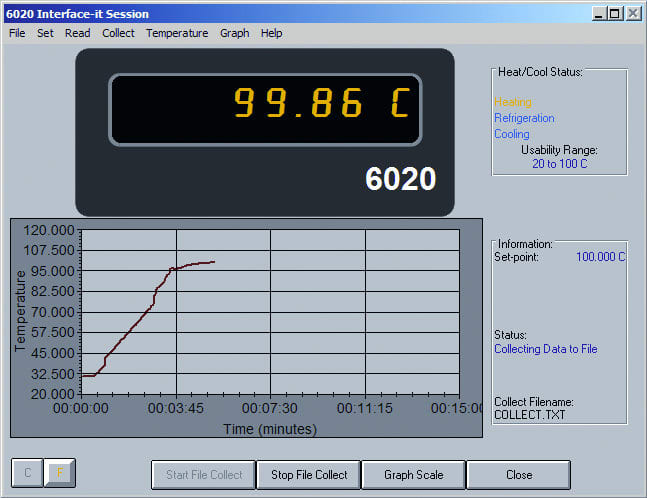Close window using title bar X
This screenshot has height=498, width=647.
633,14
